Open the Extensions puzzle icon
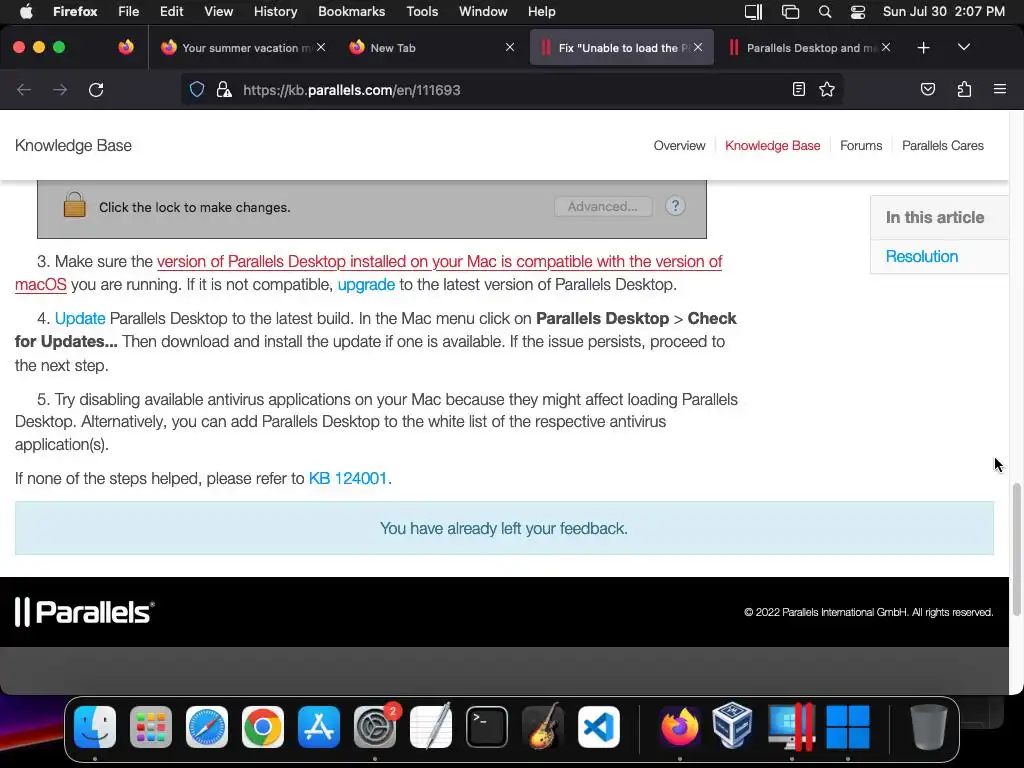Screen dimensions: 1024x768 click(x=964, y=89)
